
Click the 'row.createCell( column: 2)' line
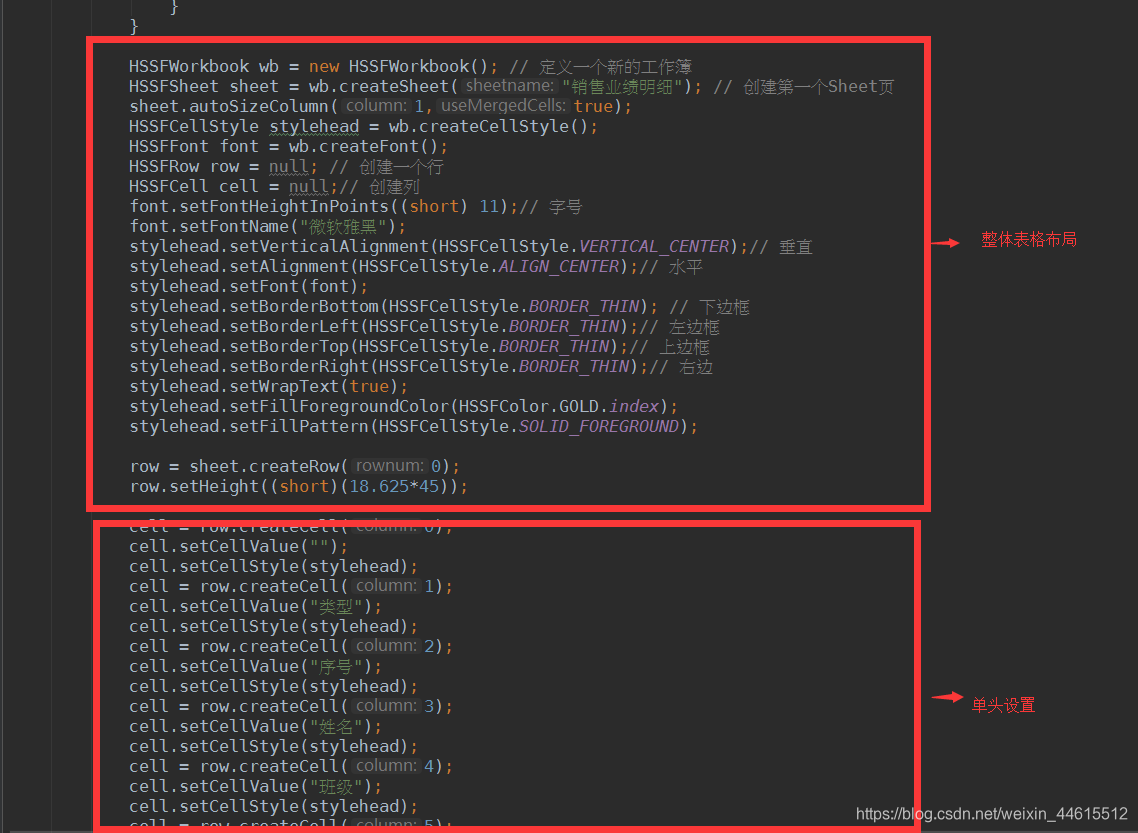(x=291, y=647)
